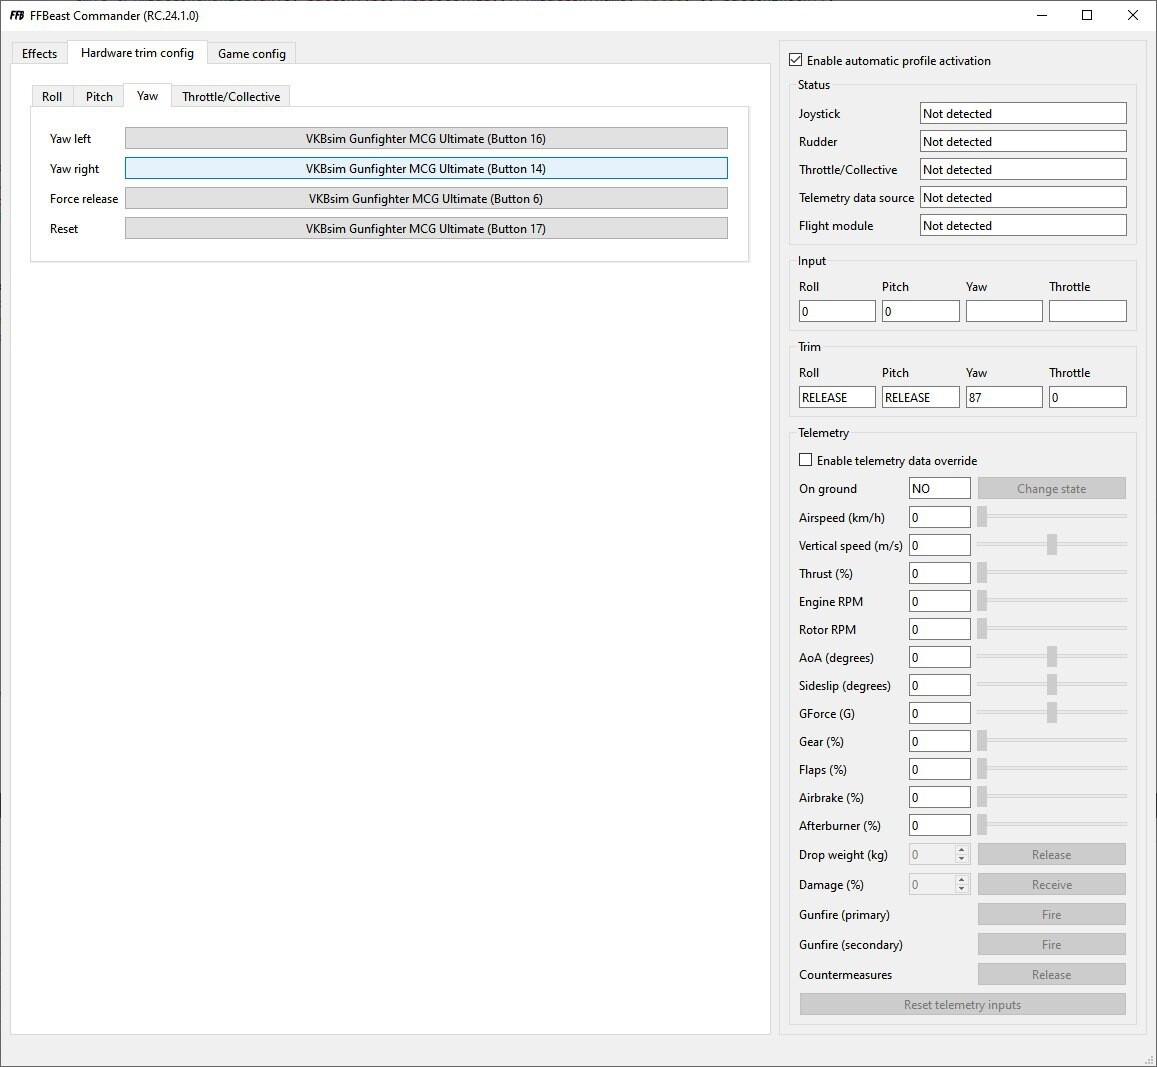Click the empty Input Yaw field
Image resolution: width=1157 pixels, height=1067 pixels.
(x=1004, y=311)
